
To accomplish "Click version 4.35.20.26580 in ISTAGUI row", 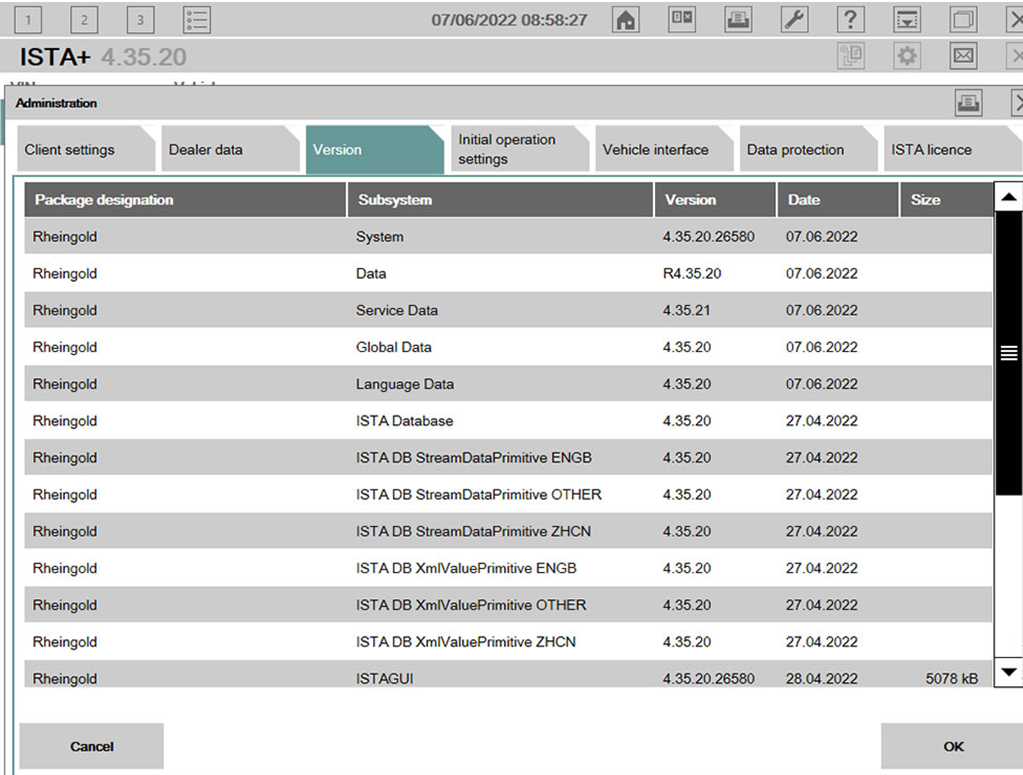I will coord(709,678).
